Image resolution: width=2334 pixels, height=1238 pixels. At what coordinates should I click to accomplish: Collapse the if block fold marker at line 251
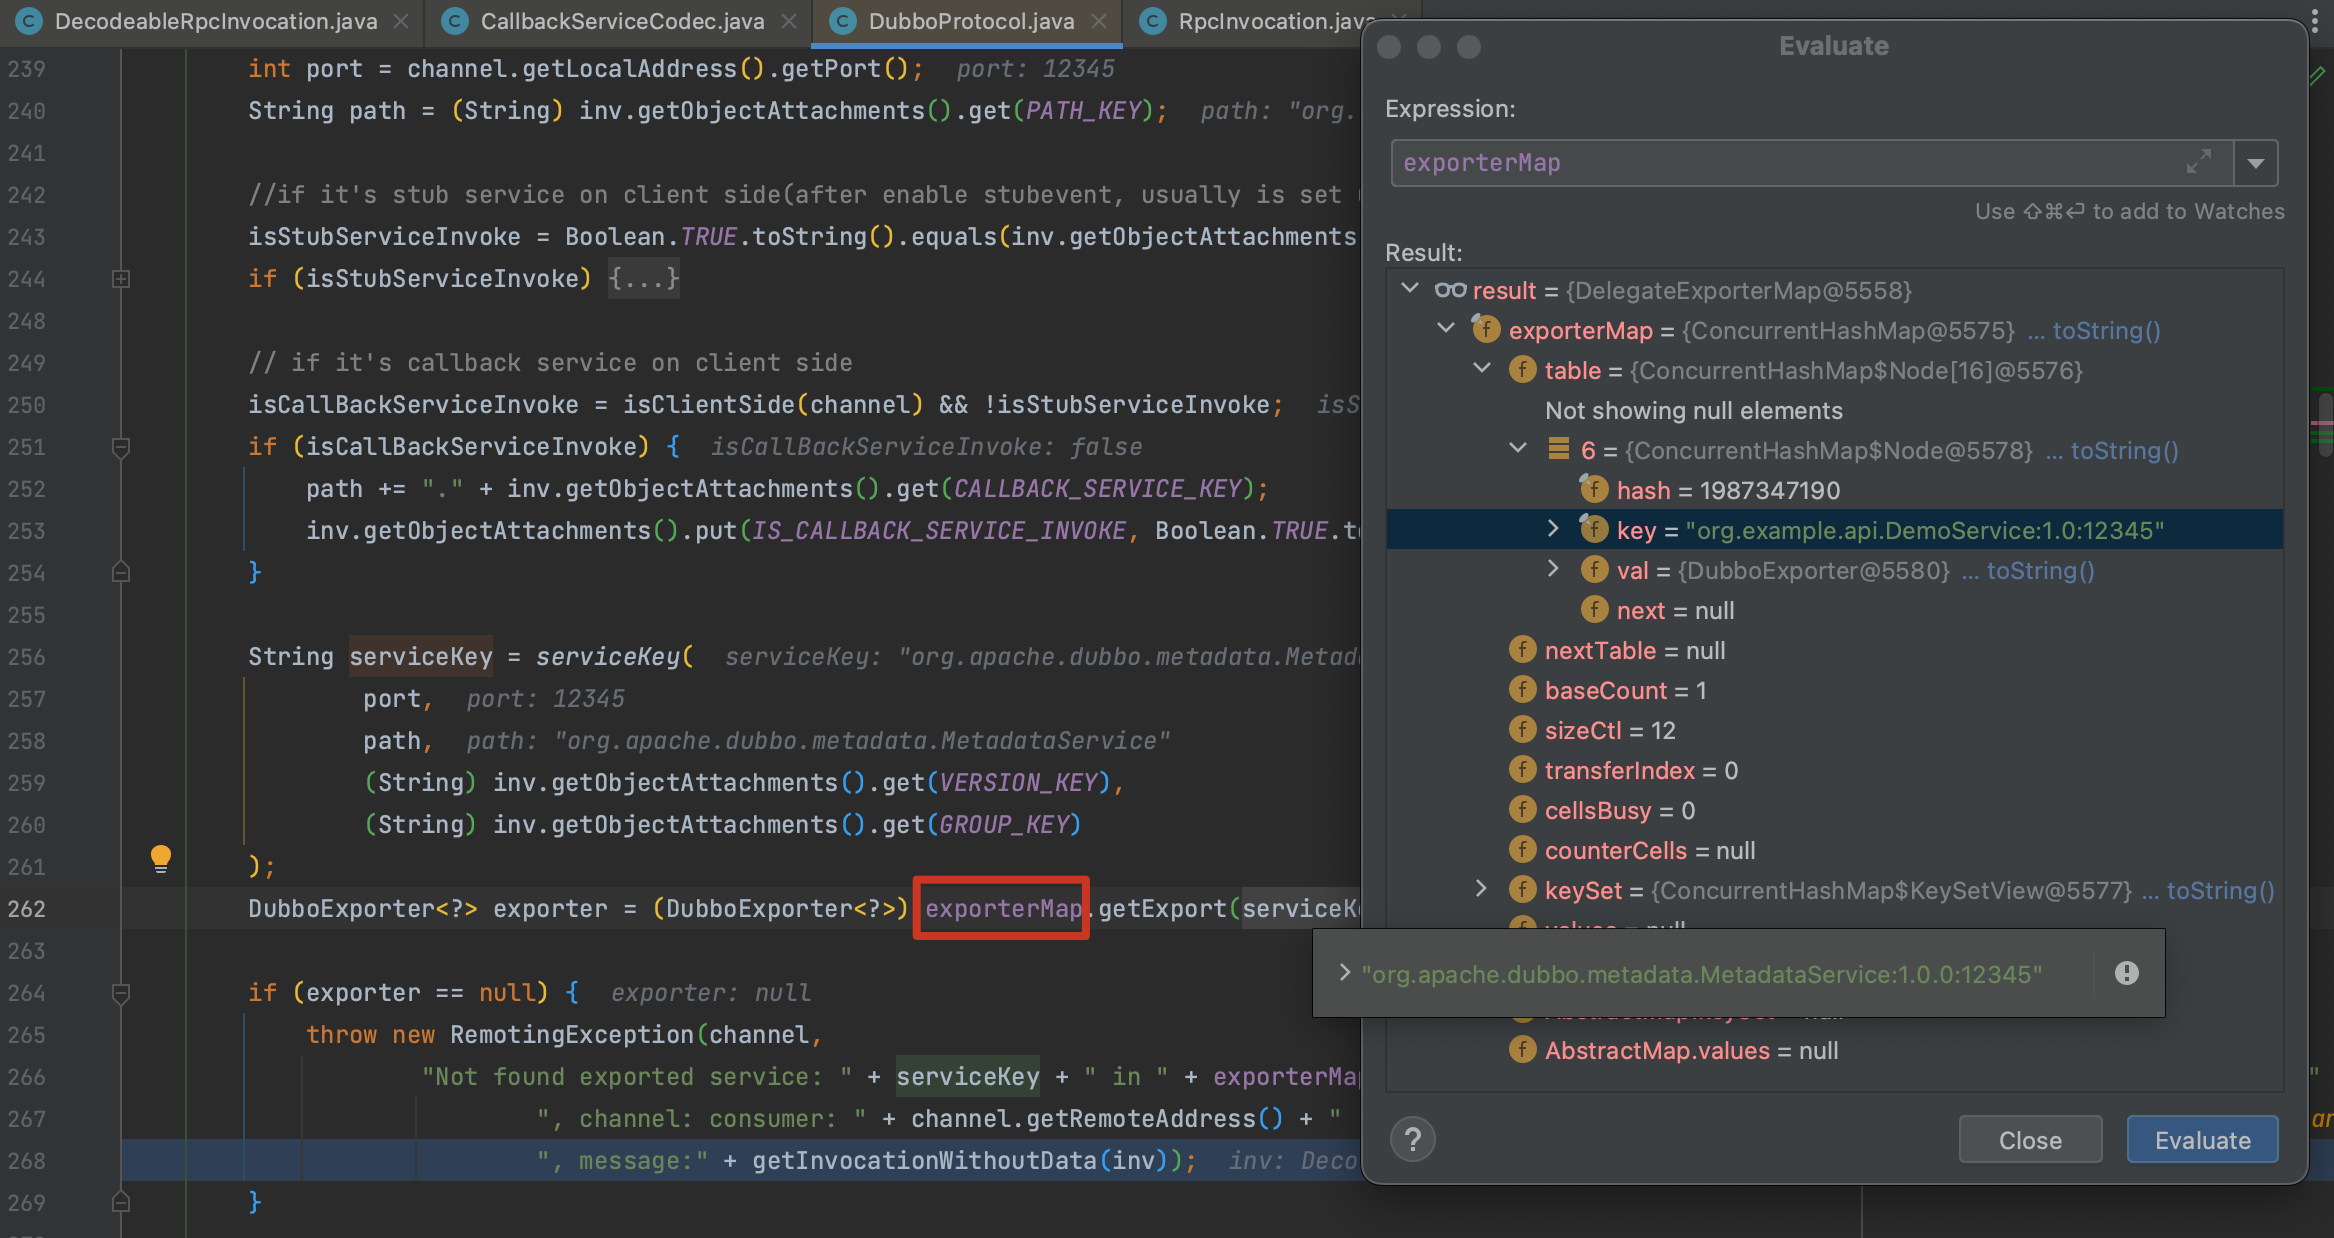121,447
